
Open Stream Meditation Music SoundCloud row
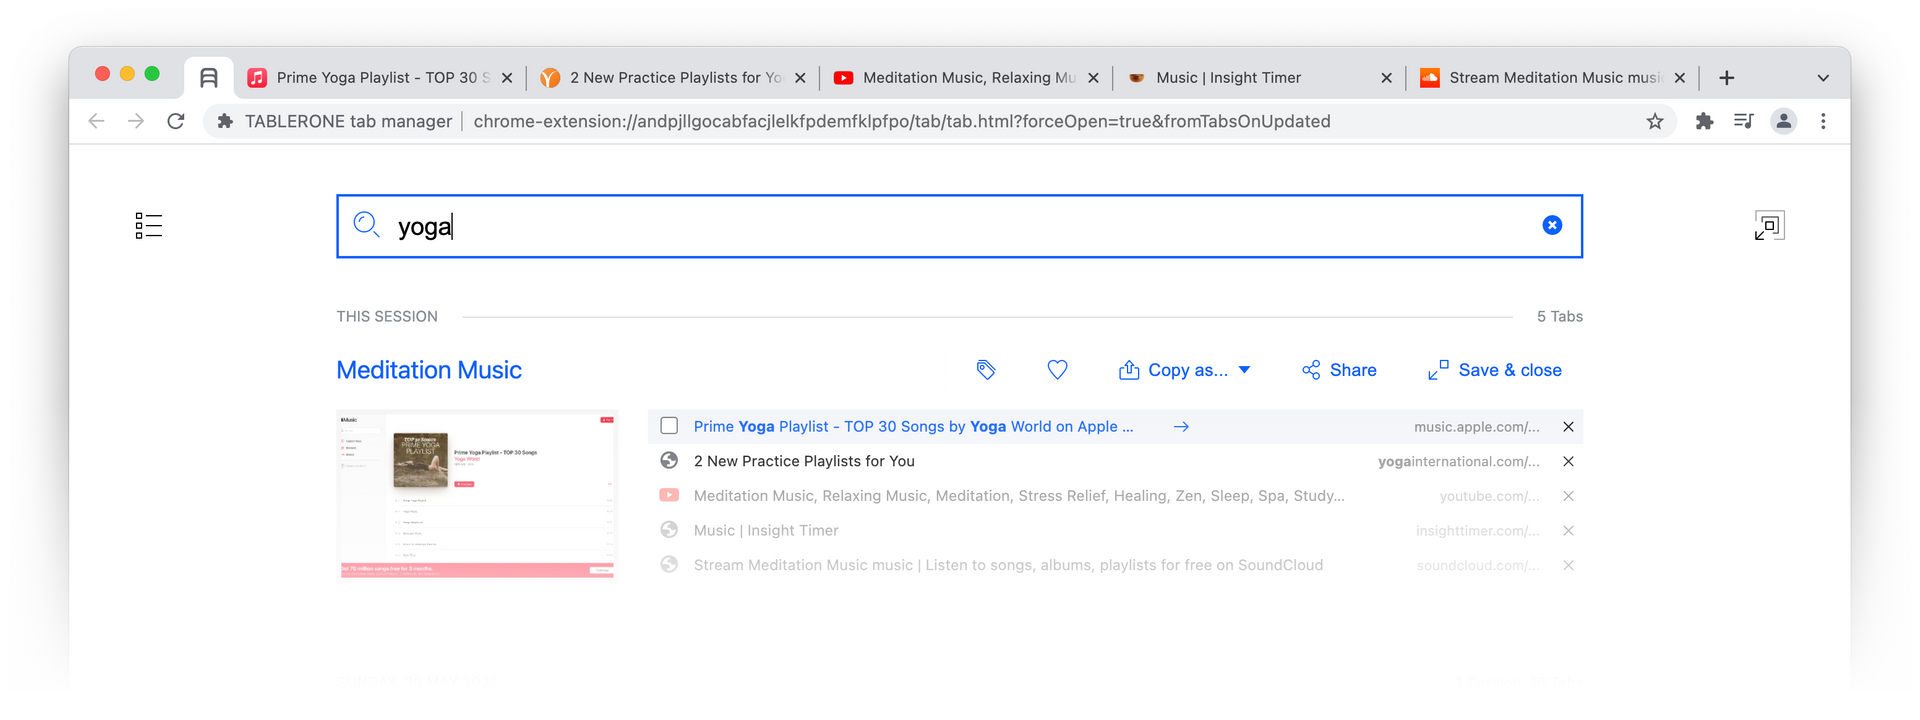click(1008, 565)
